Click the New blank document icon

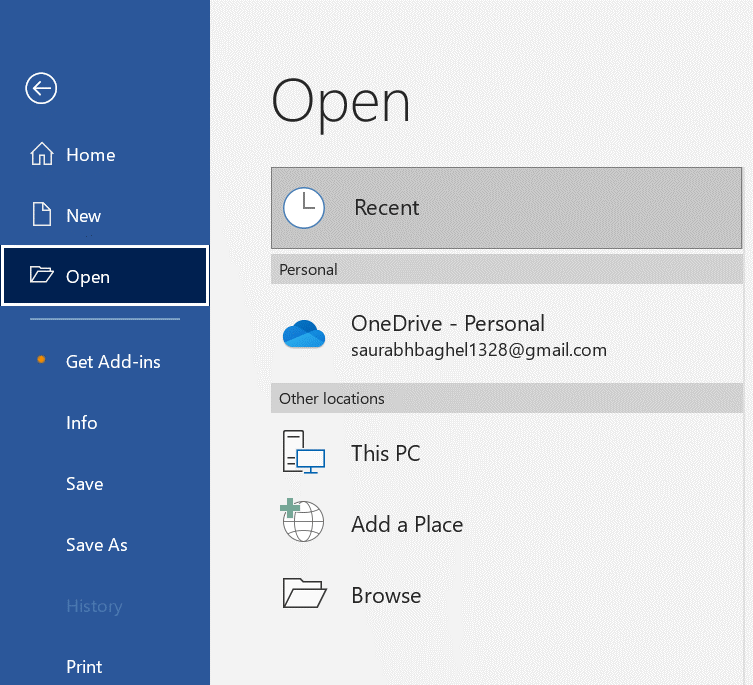[41, 216]
